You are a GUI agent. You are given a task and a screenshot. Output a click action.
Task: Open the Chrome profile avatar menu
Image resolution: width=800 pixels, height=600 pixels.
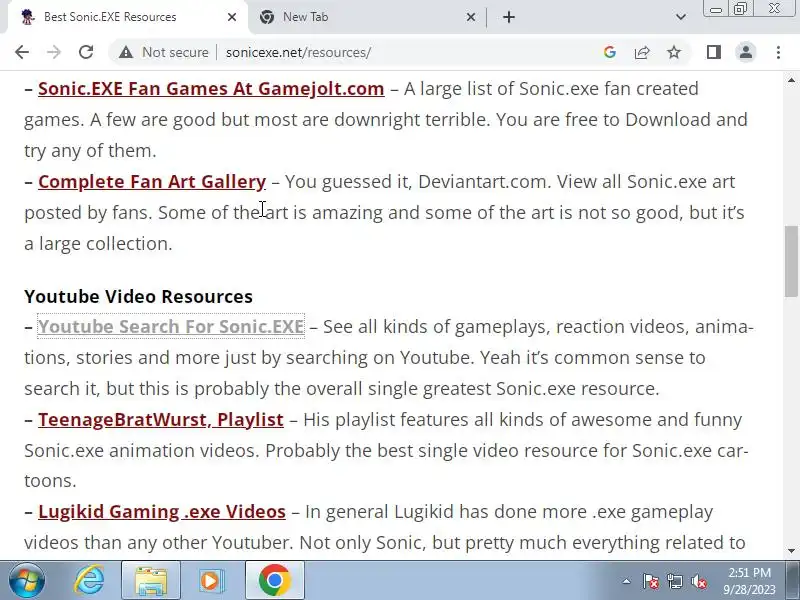coord(746,52)
